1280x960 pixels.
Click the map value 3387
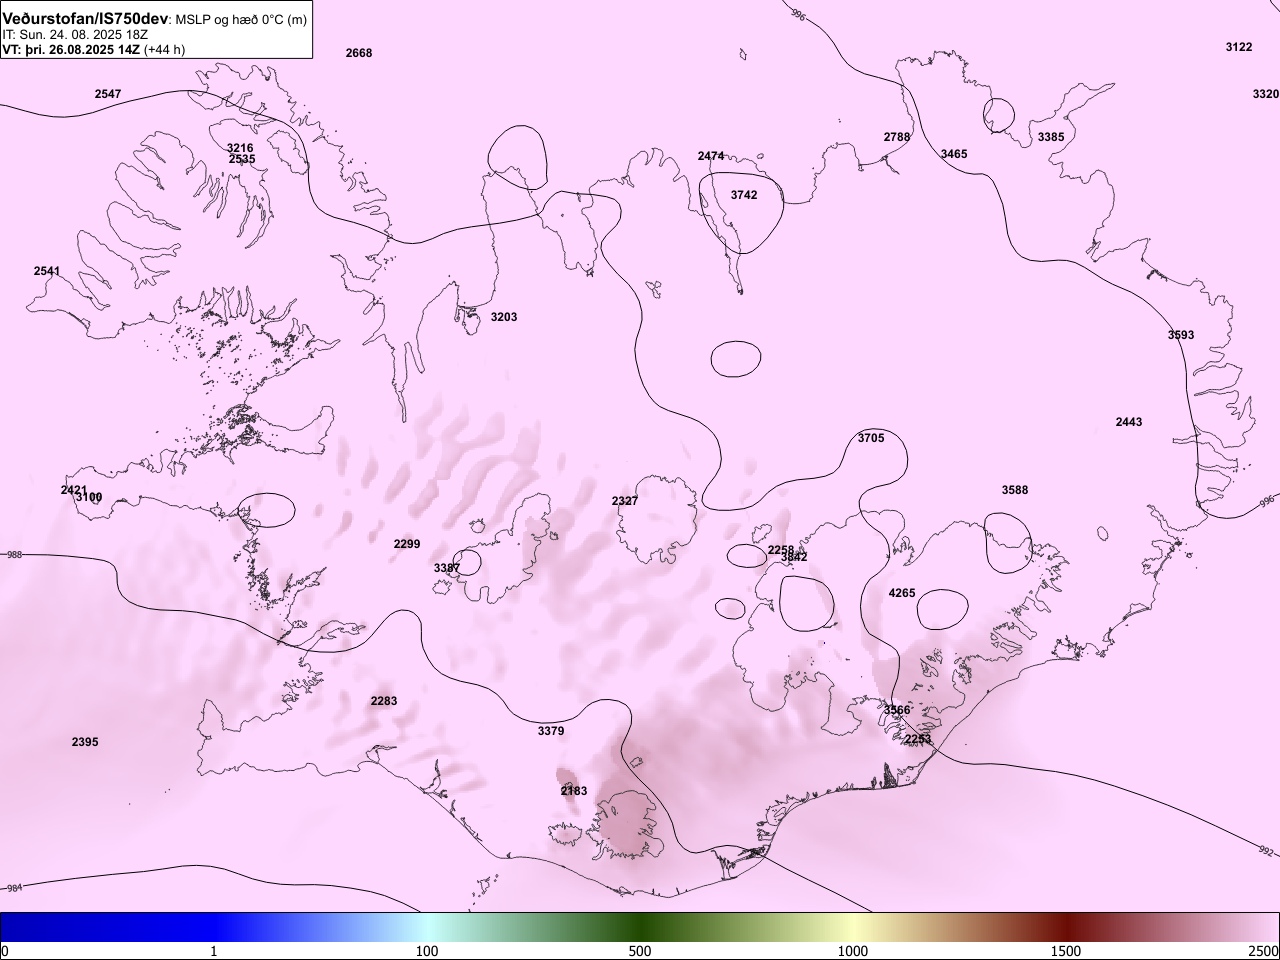click(447, 568)
